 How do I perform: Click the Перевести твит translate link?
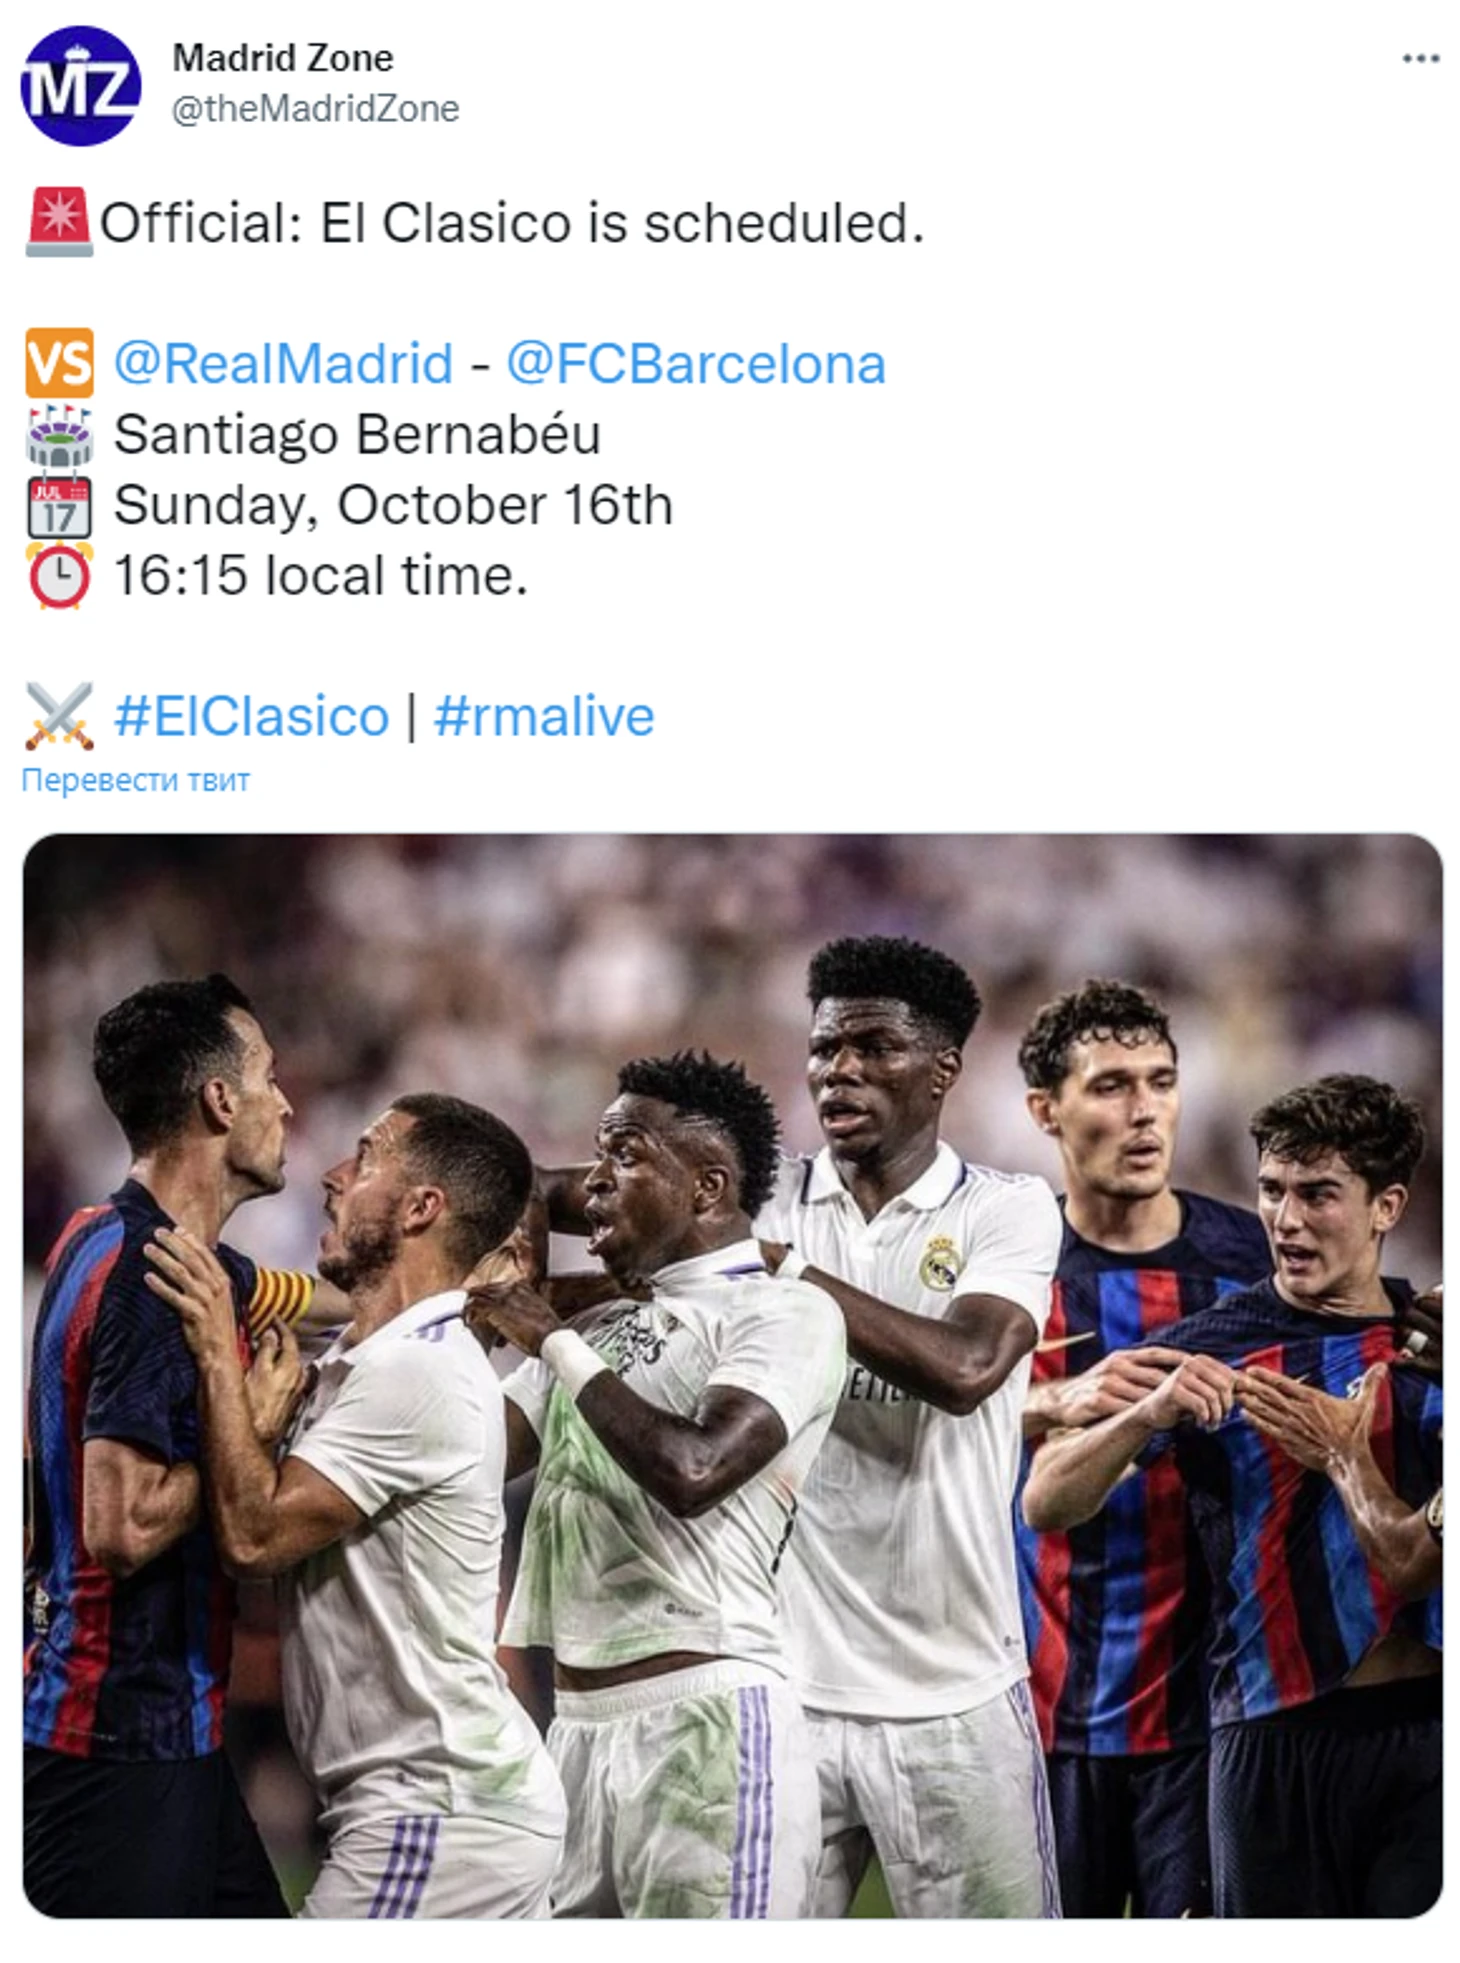click(x=136, y=780)
